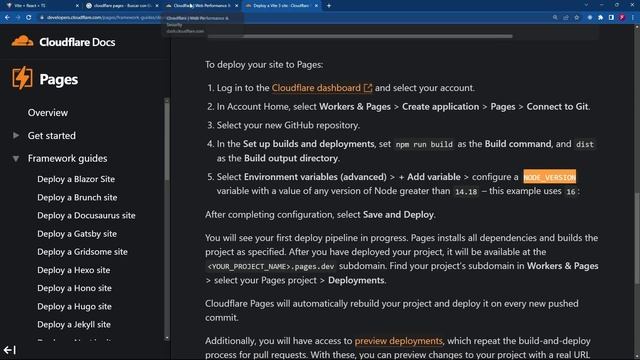Screen dimensions: 640x360
Task: Click the main page vertical scrollbar
Action: pos(637,239)
